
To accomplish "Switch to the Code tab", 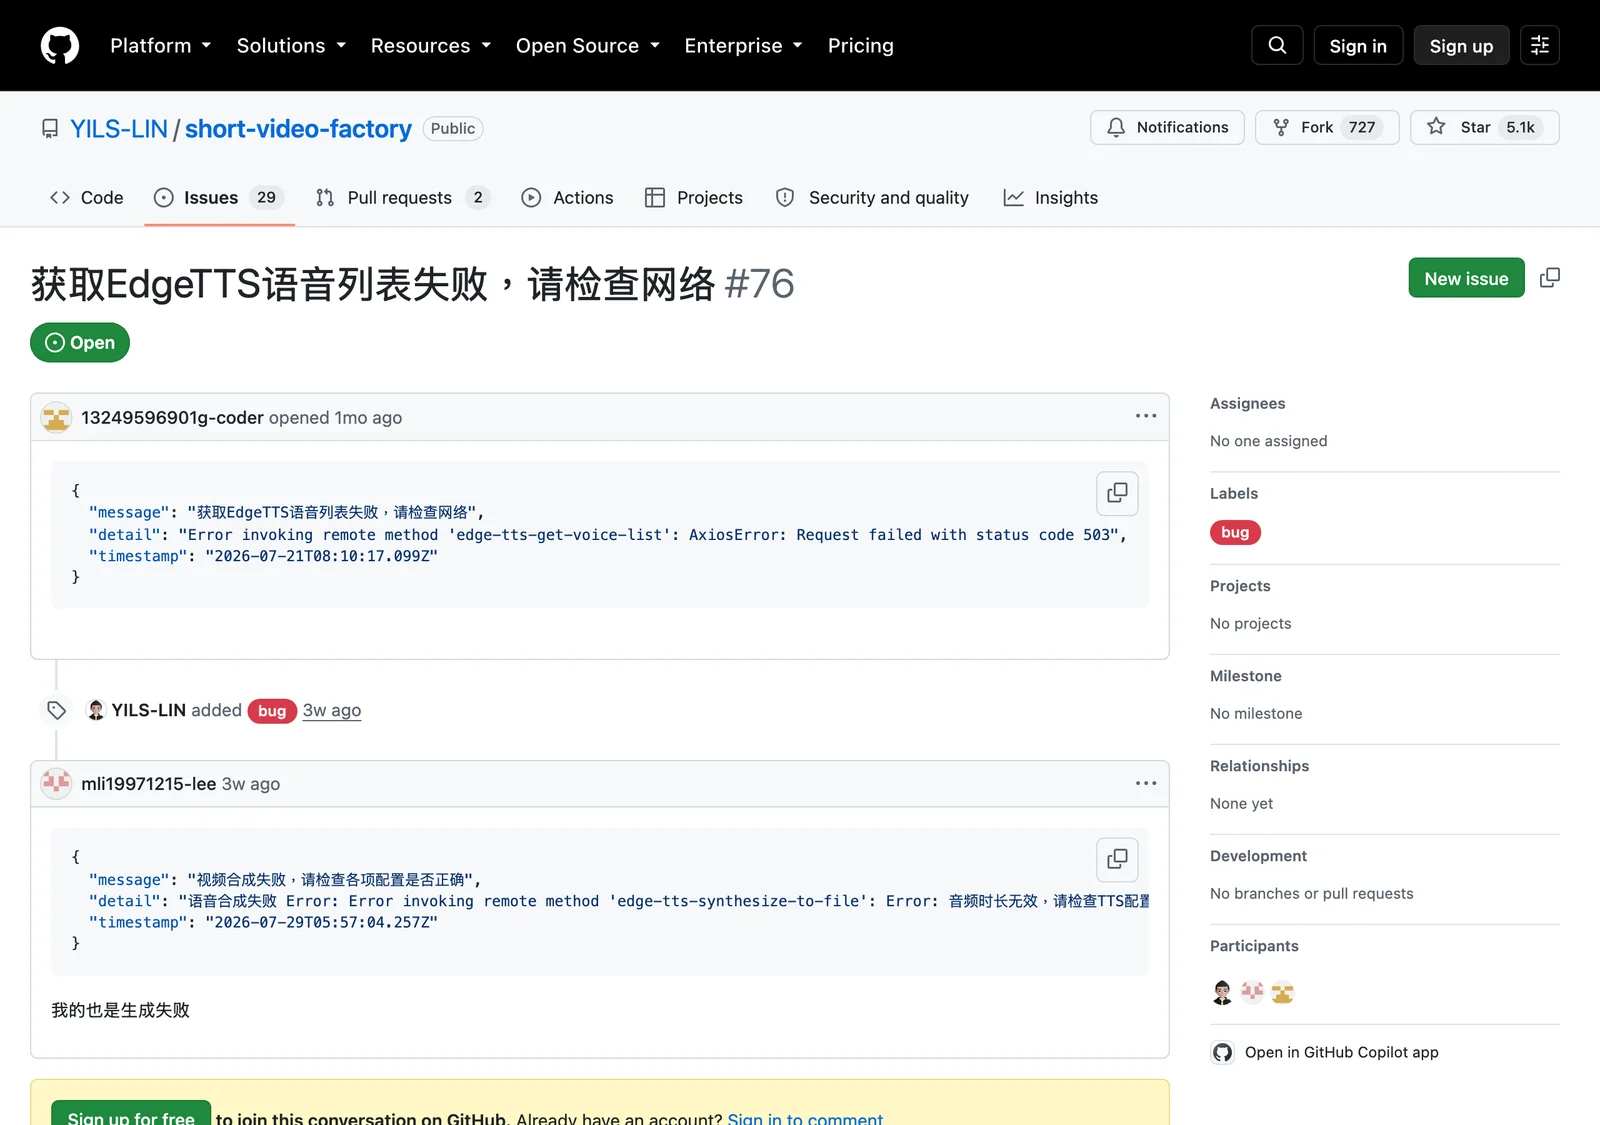I will coord(87,198).
